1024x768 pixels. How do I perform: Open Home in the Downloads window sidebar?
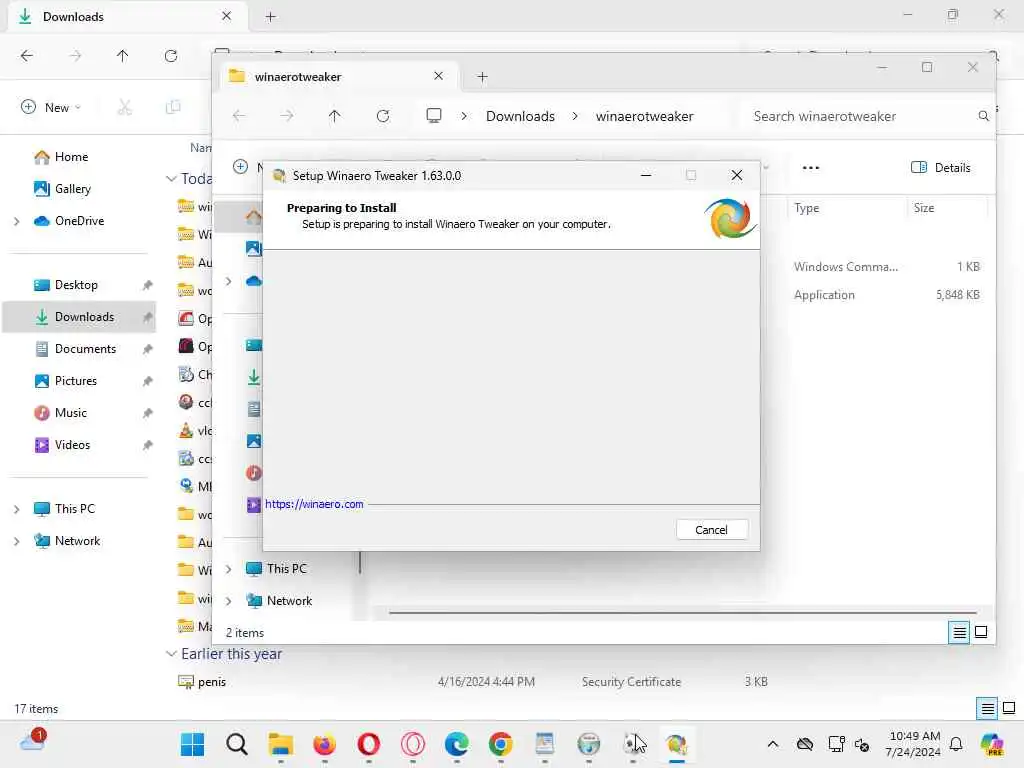pyautogui.click(x=71, y=157)
